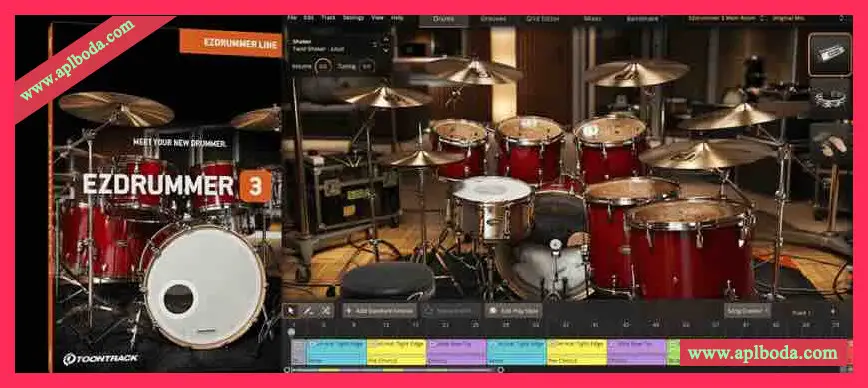
Task: Open the Help menu
Action: pyautogui.click(x=397, y=18)
